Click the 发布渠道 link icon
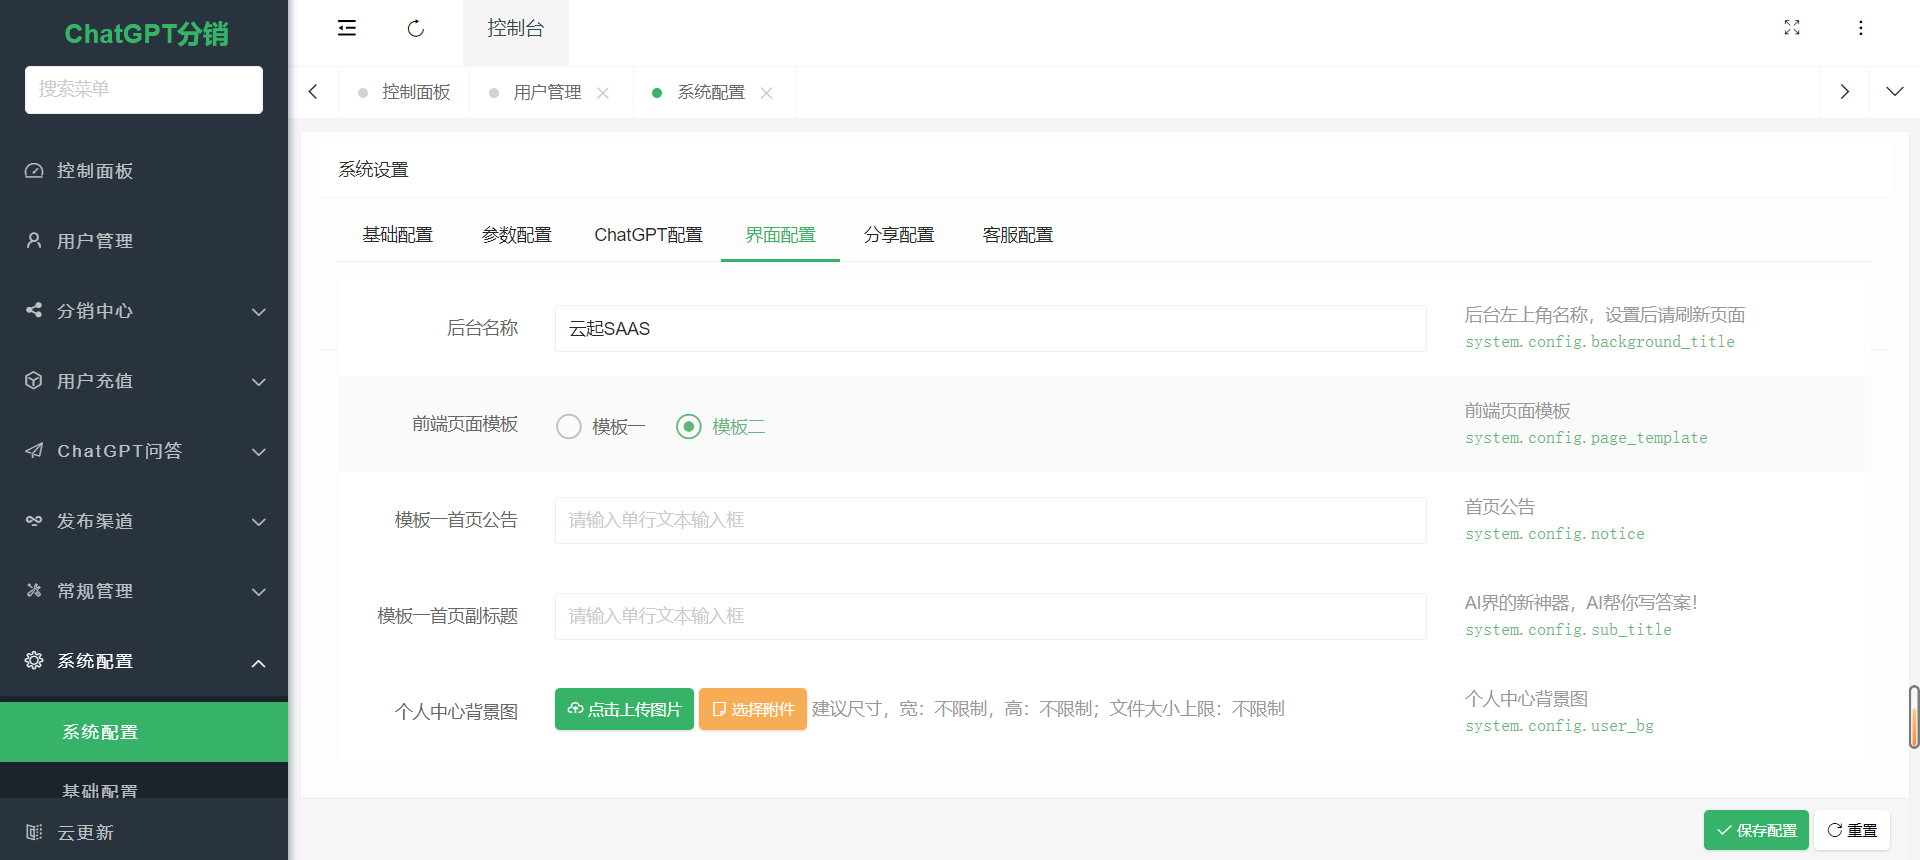The width and height of the screenshot is (1920, 860). 34,521
